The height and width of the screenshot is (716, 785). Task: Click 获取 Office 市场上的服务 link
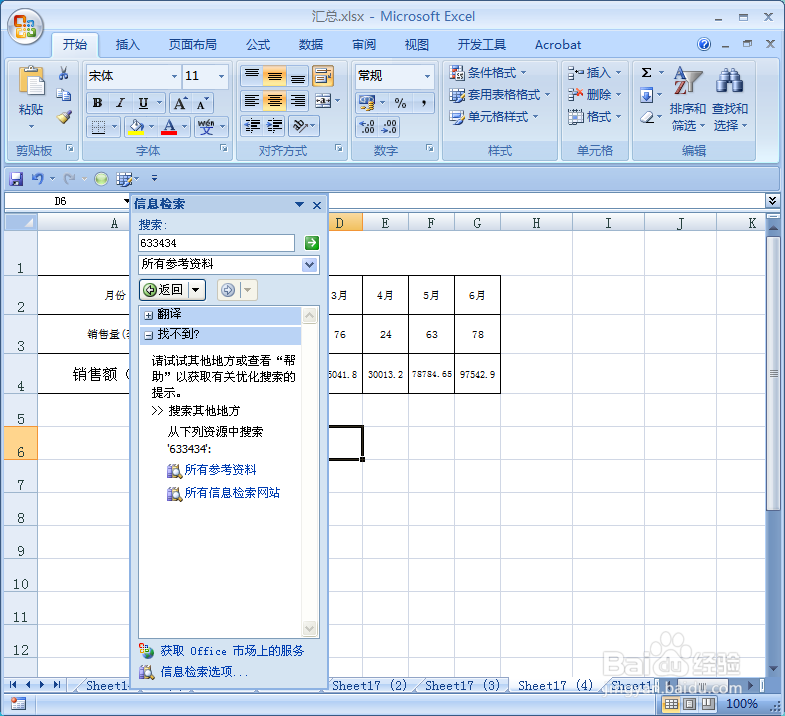coord(232,651)
